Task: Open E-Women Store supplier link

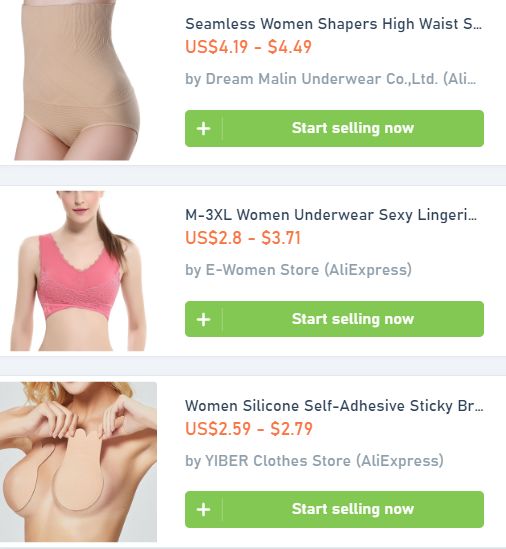Action: point(298,270)
